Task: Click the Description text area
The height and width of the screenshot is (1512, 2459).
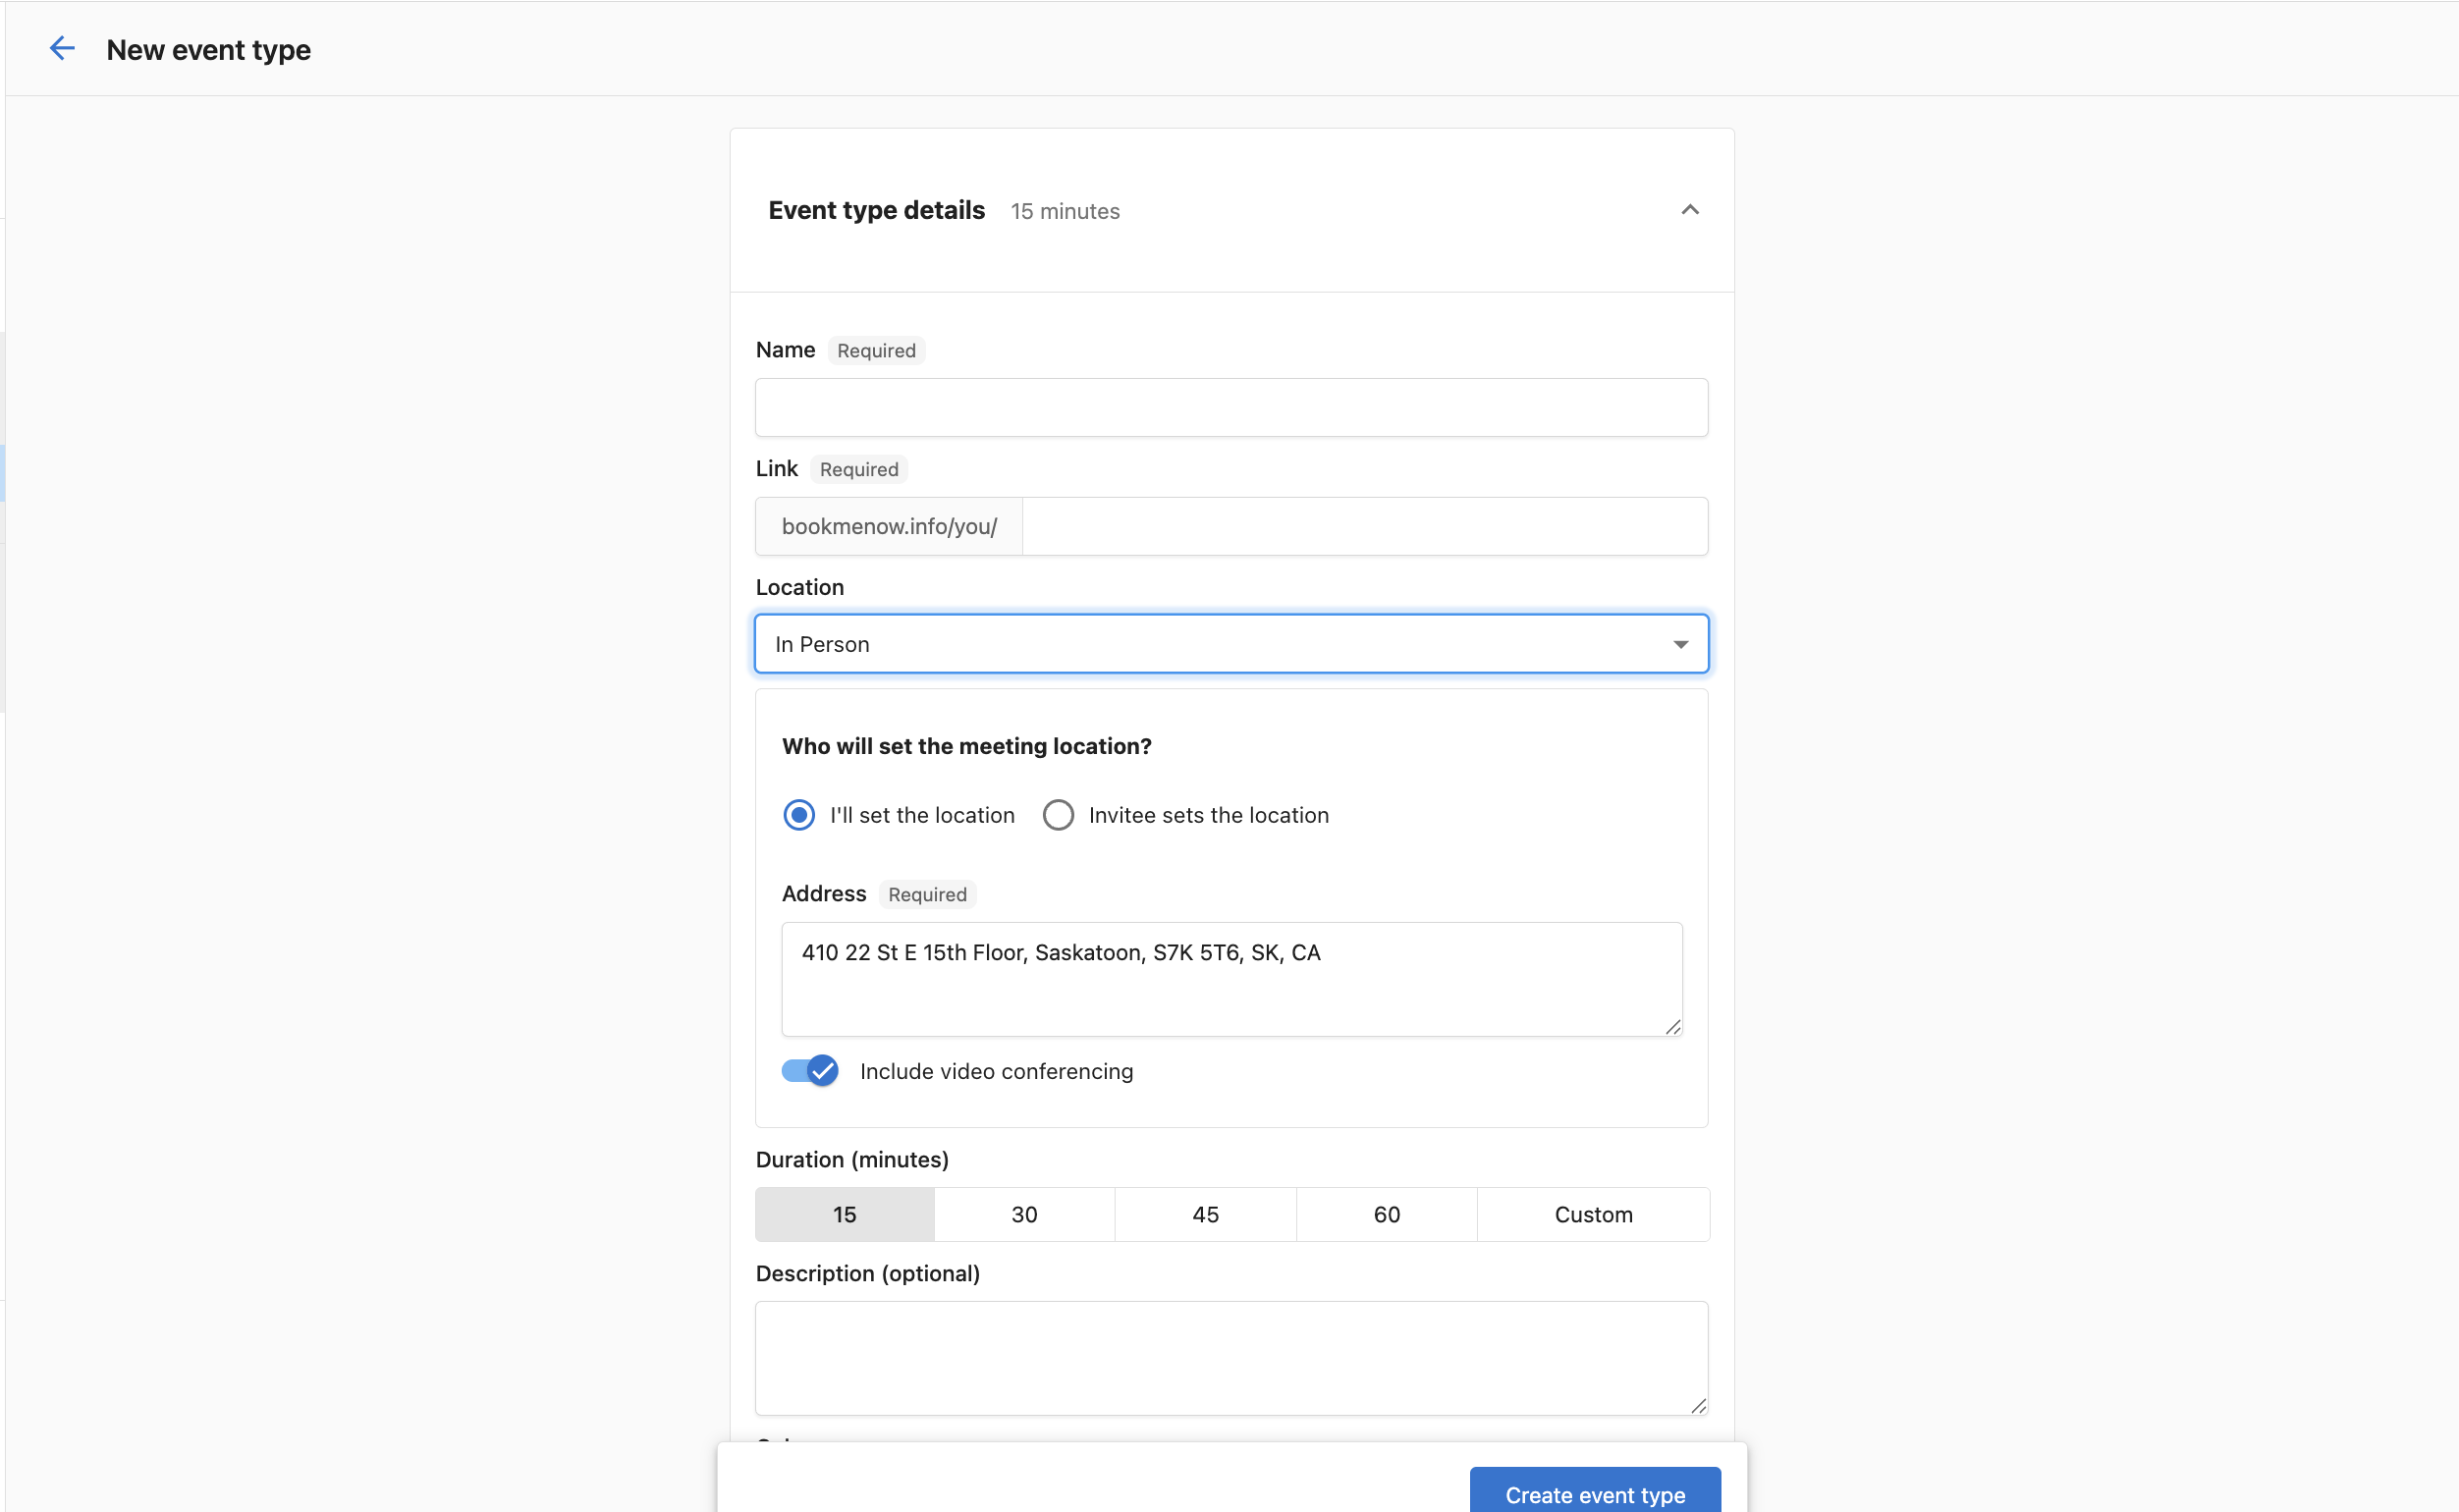Action: tap(1231, 1357)
